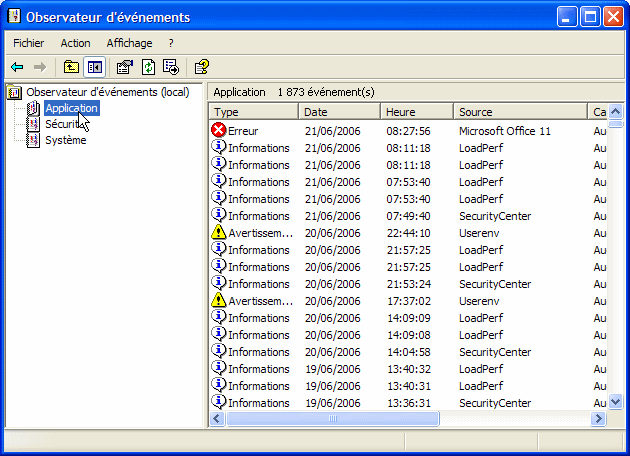
Task: Open the Fichier menu
Action: pyautogui.click(x=29, y=43)
